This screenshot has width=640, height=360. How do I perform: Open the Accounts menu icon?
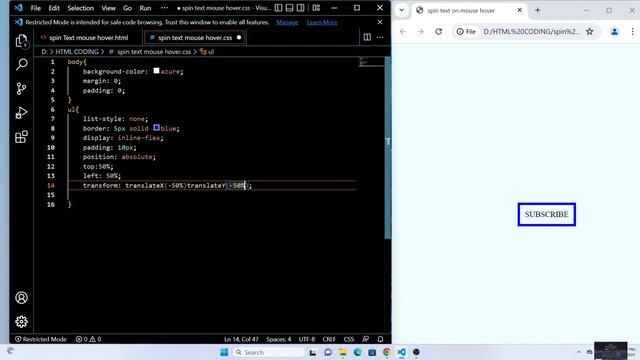click(x=21, y=298)
